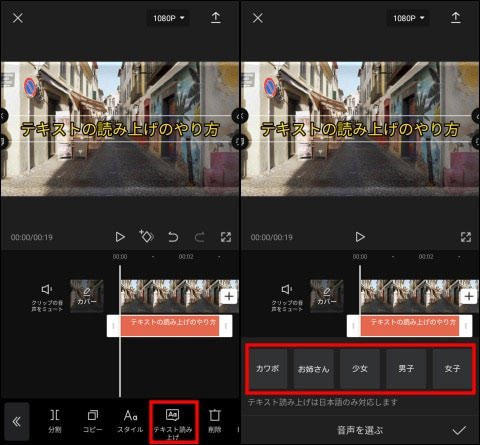Image resolution: width=480 pixels, height=445 pixels.
Task: Choose the 女子 voice
Action: point(452,369)
